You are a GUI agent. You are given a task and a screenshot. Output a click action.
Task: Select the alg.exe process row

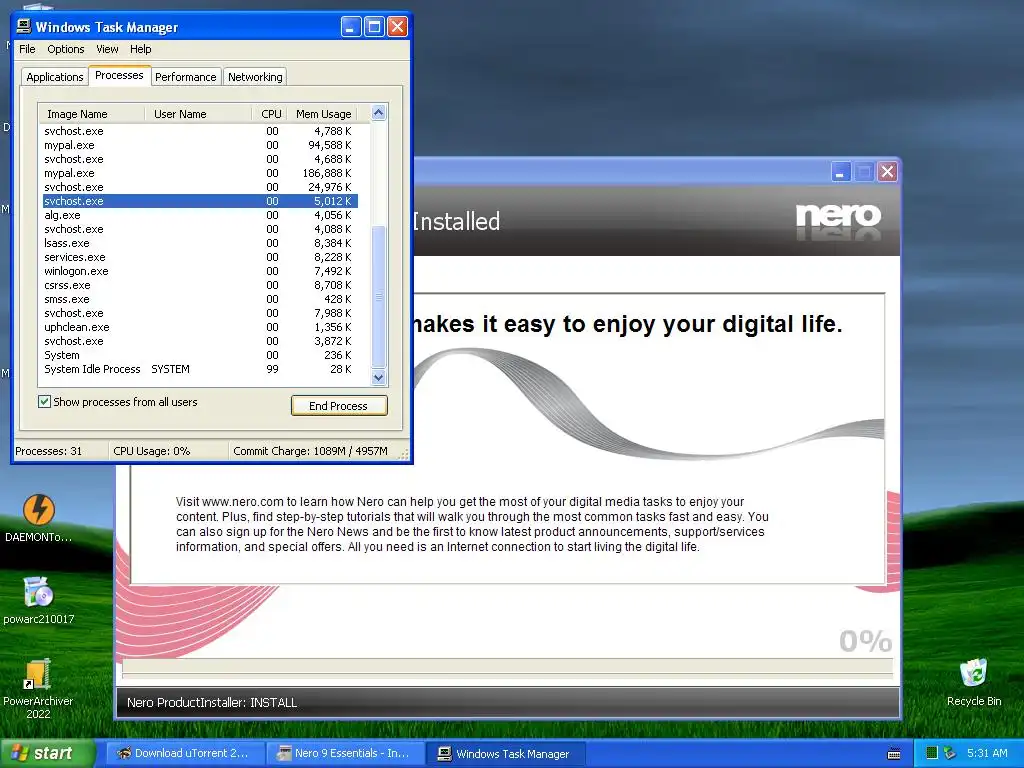(x=200, y=215)
